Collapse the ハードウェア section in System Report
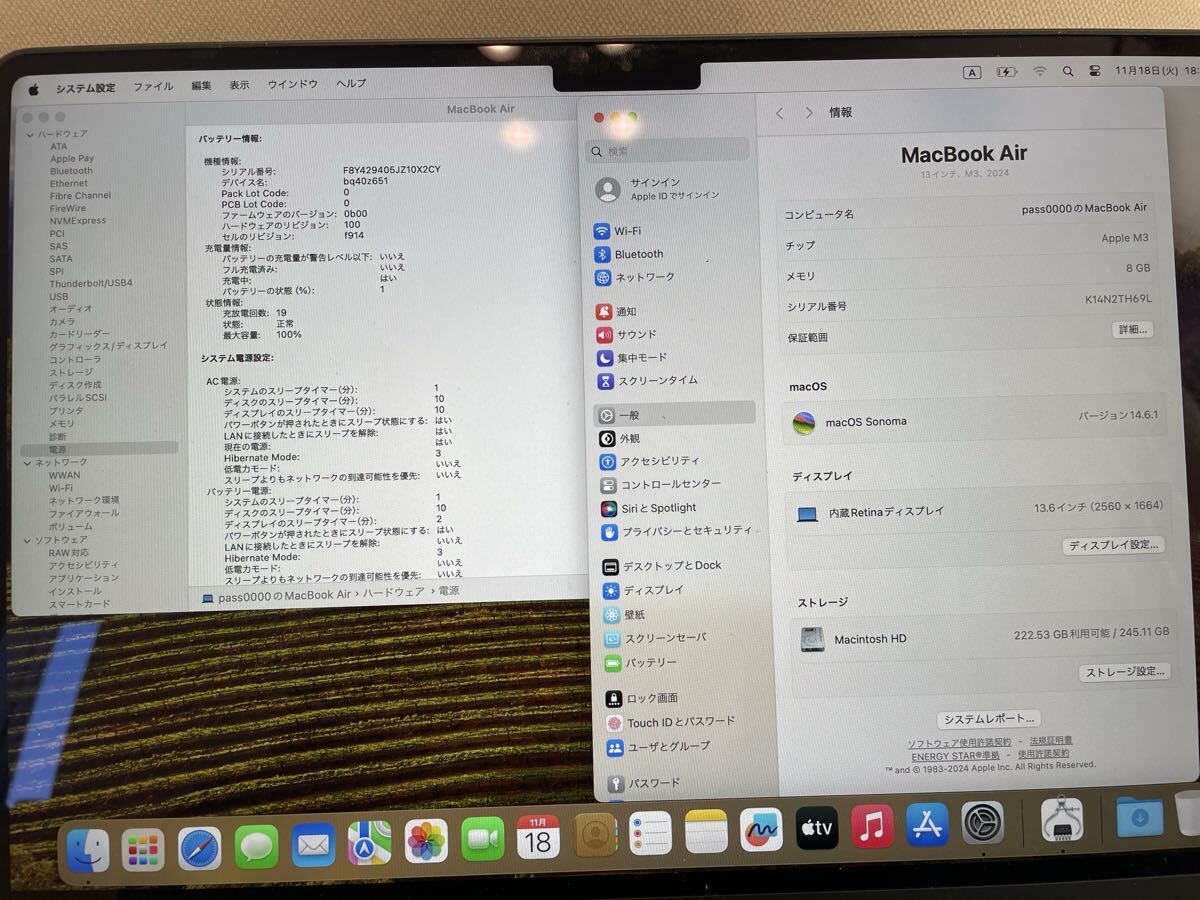The image size is (1200, 900). [30, 134]
